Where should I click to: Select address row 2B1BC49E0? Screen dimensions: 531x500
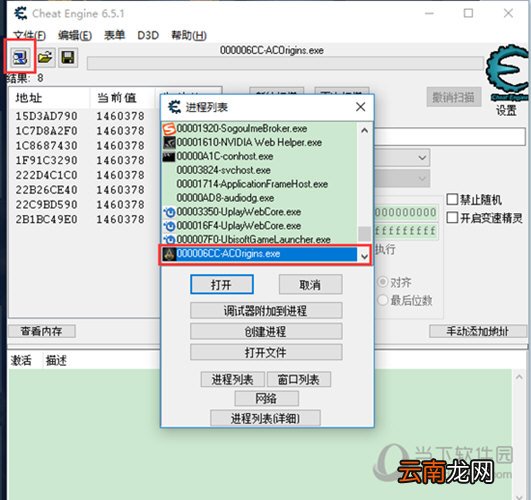coord(81,220)
